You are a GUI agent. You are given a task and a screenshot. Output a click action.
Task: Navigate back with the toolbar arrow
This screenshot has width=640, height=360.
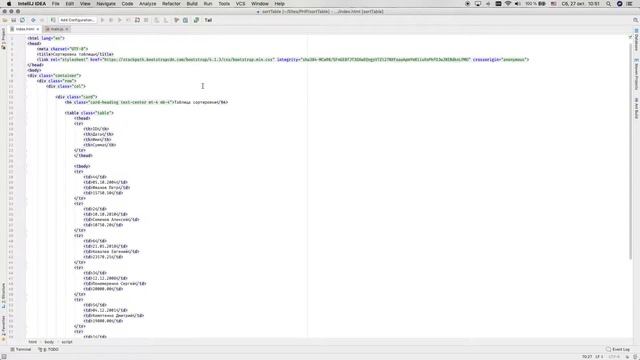pos(33,20)
